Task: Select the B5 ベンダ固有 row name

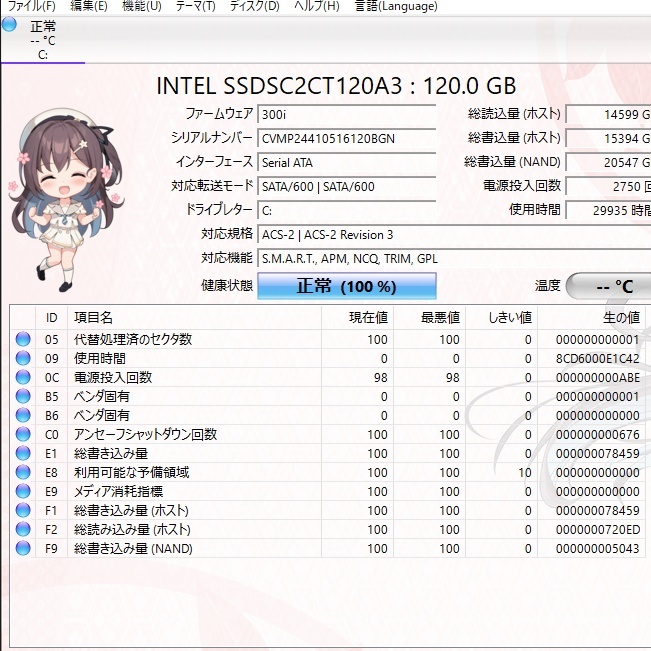Action: click(x=102, y=396)
